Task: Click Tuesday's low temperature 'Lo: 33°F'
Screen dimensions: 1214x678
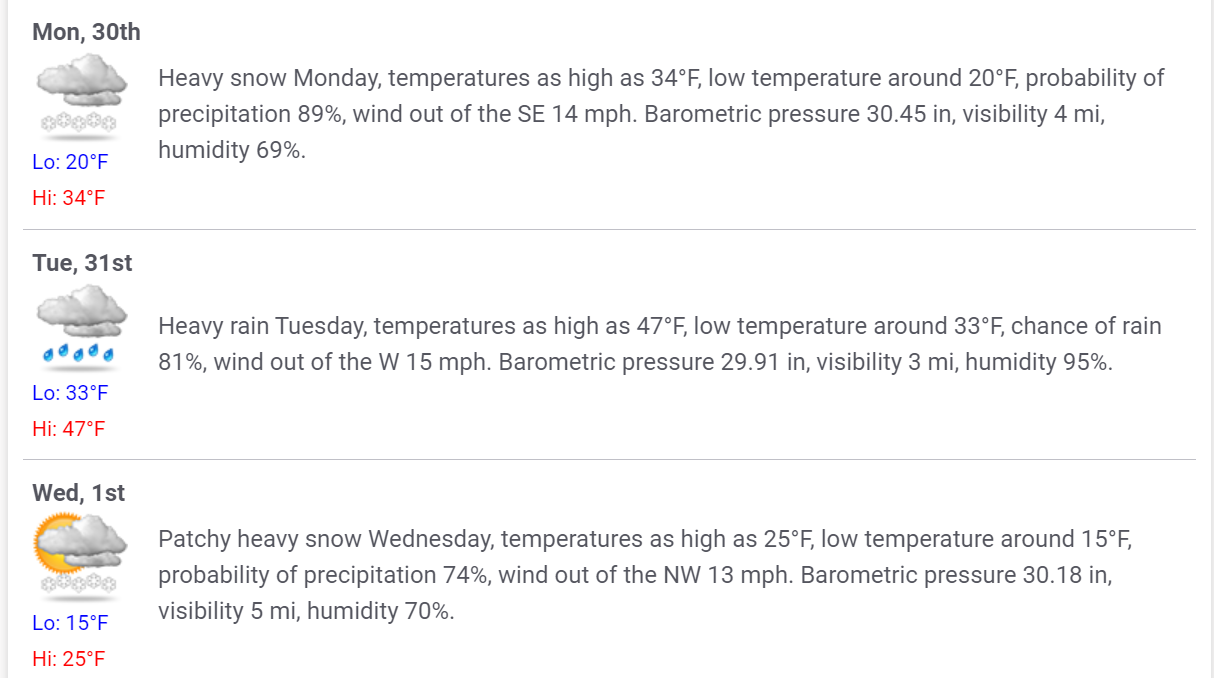Action: pos(70,393)
